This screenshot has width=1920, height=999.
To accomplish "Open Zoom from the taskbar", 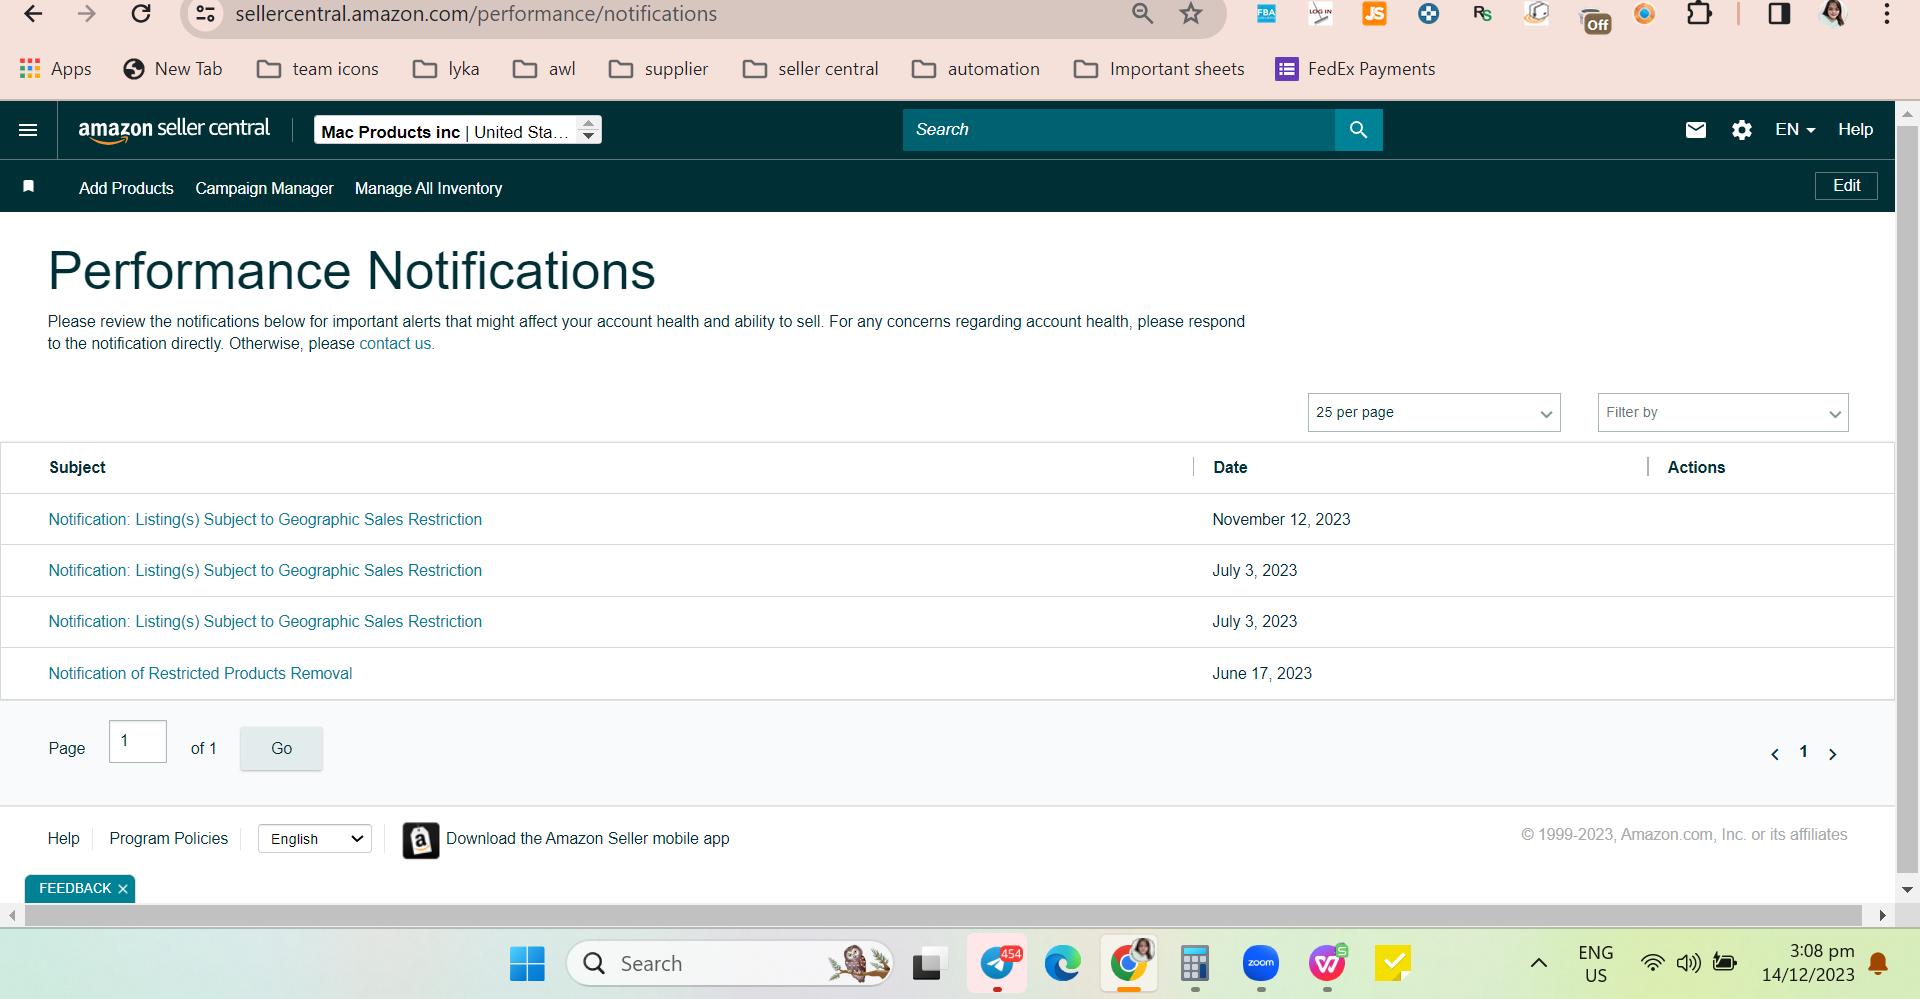I will [1261, 964].
